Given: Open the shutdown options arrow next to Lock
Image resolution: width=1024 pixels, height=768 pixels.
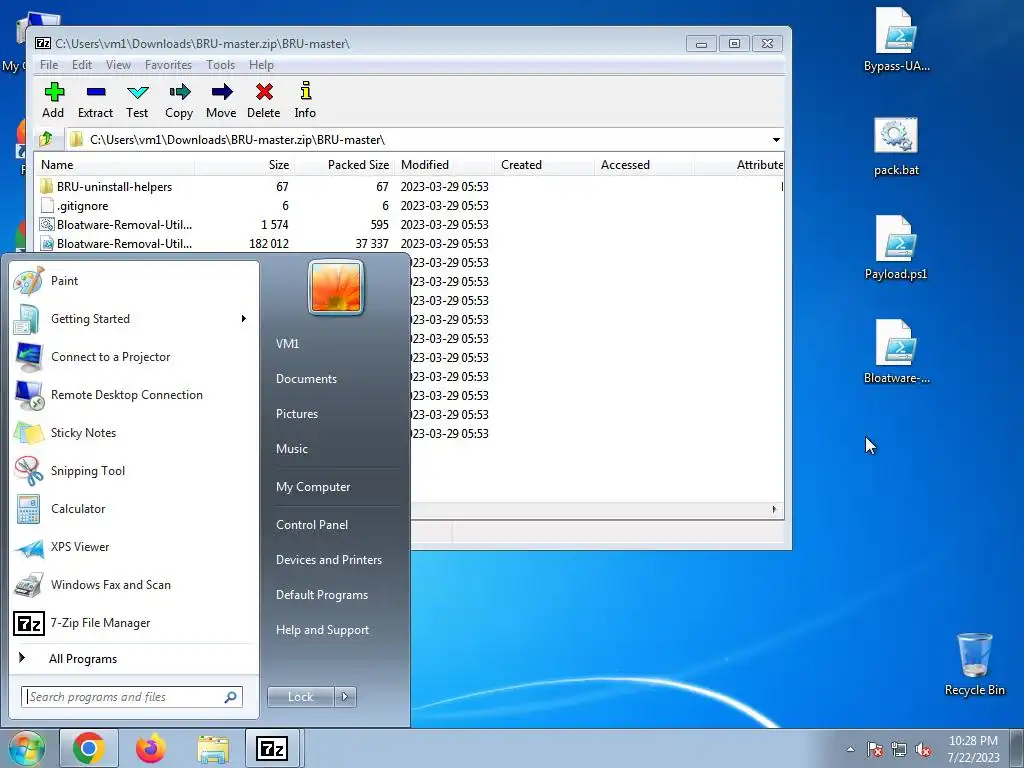Looking at the screenshot, I should [x=345, y=697].
